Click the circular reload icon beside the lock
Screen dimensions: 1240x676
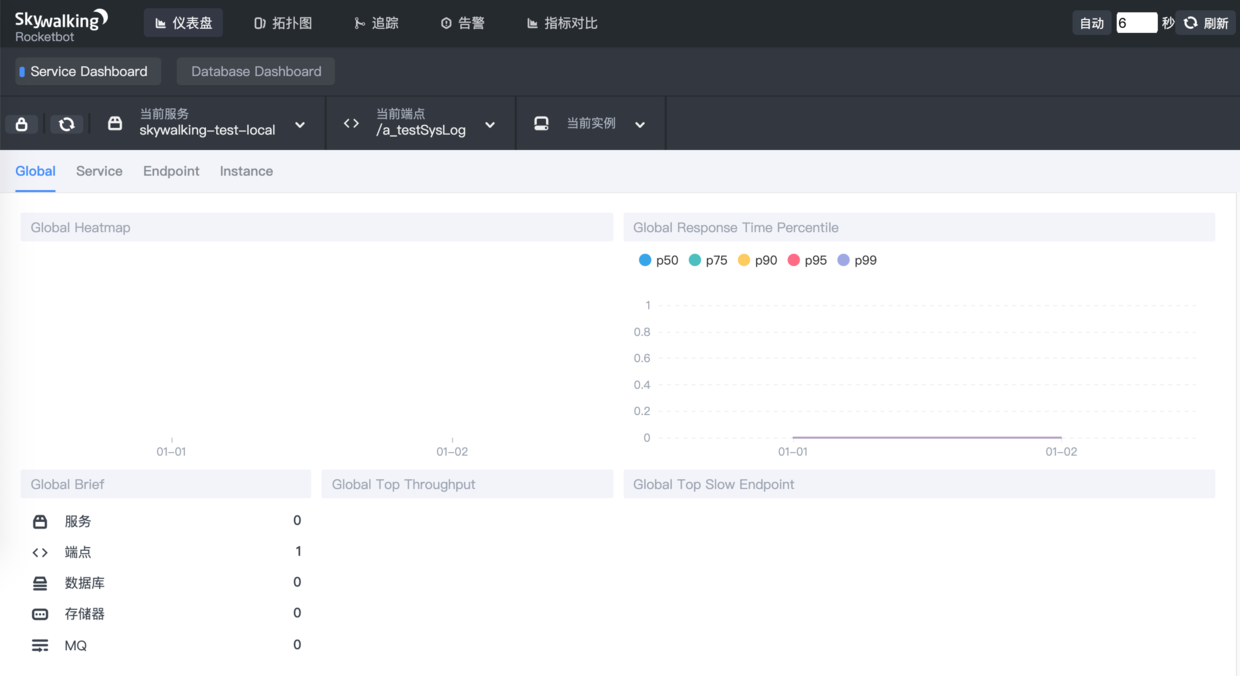pos(67,124)
